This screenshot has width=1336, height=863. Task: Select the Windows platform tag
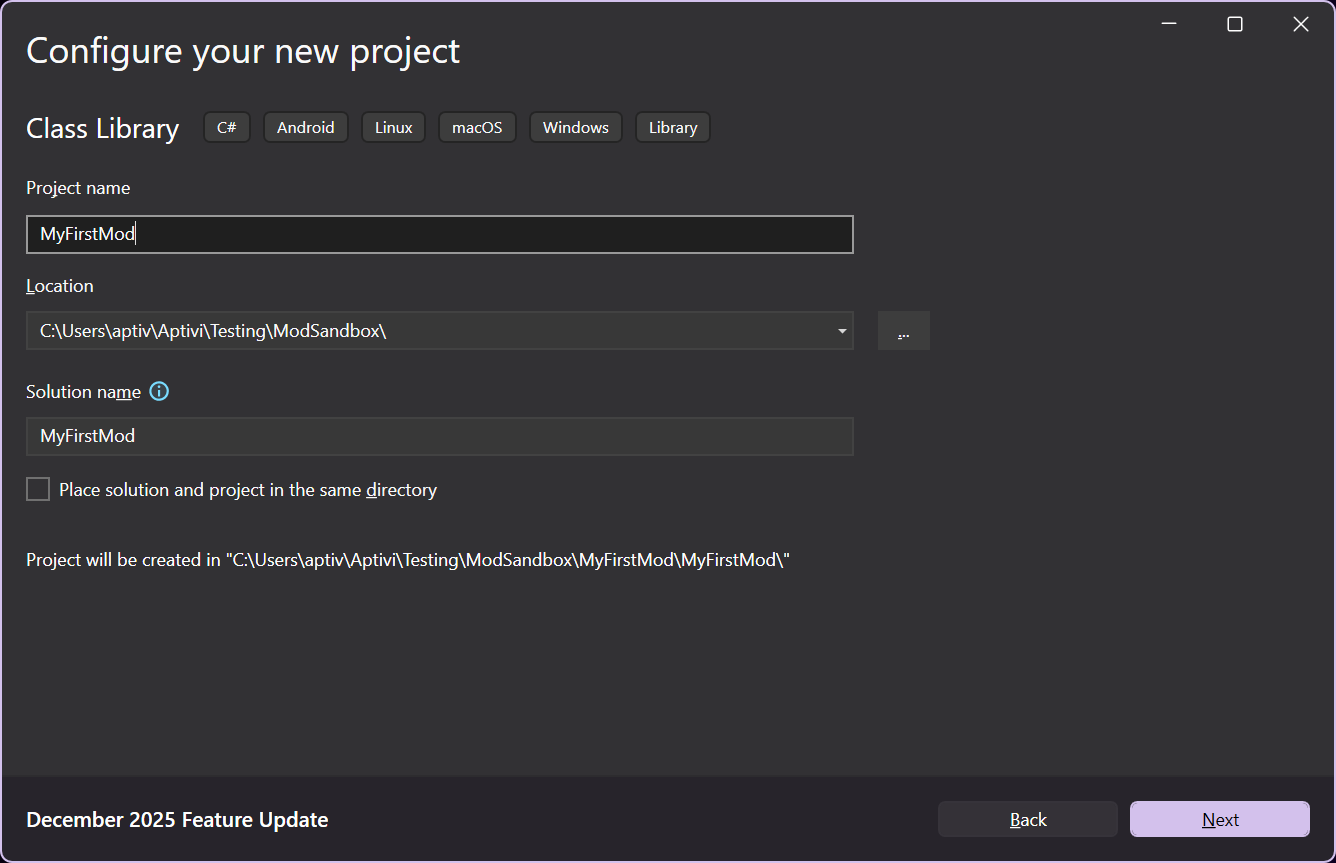(575, 128)
